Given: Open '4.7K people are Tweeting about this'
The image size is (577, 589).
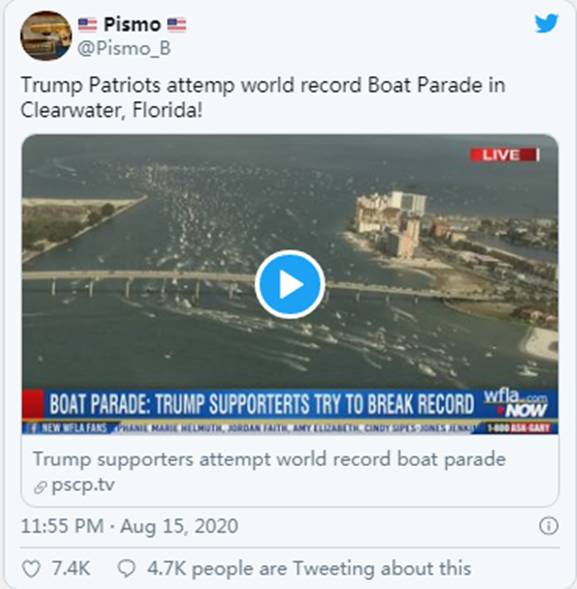Looking at the screenshot, I should point(309,568).
